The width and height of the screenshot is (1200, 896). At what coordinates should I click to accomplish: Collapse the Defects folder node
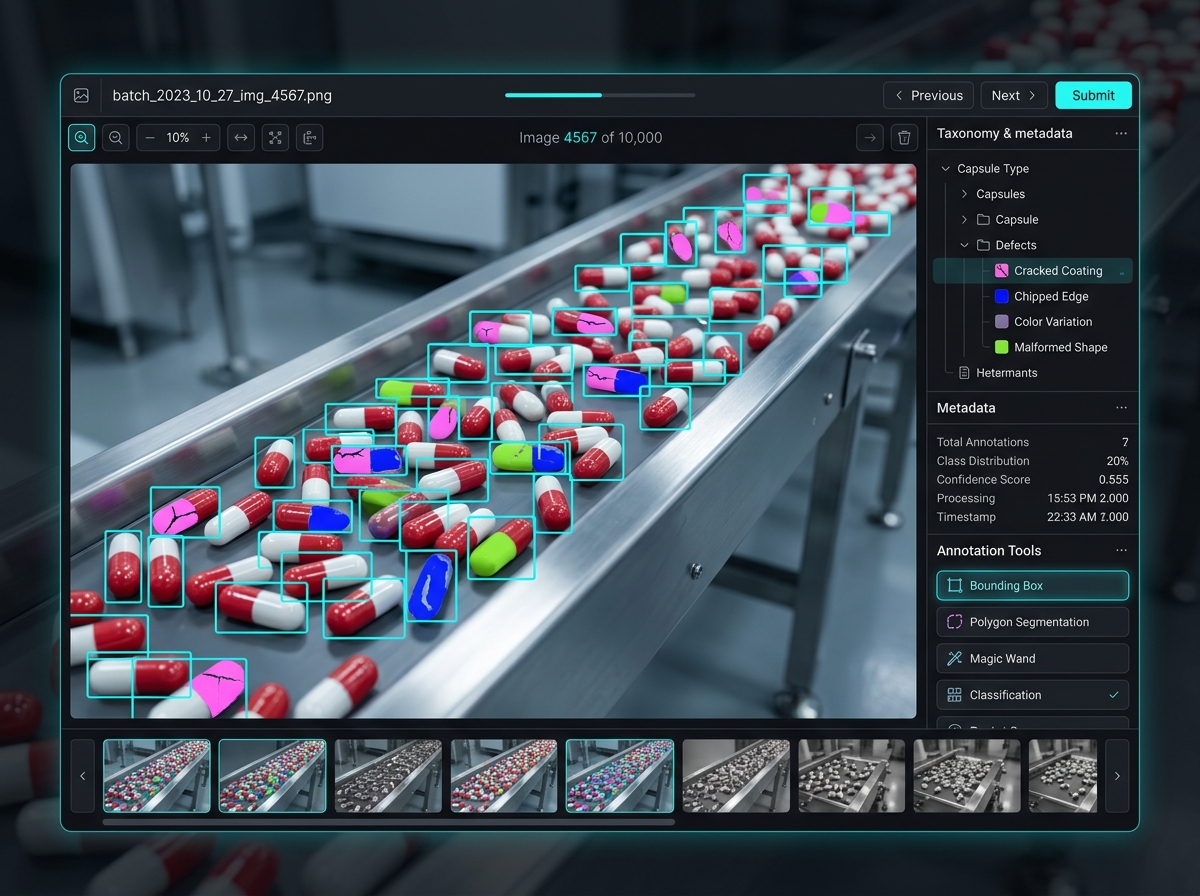click(x=964, y=245)
